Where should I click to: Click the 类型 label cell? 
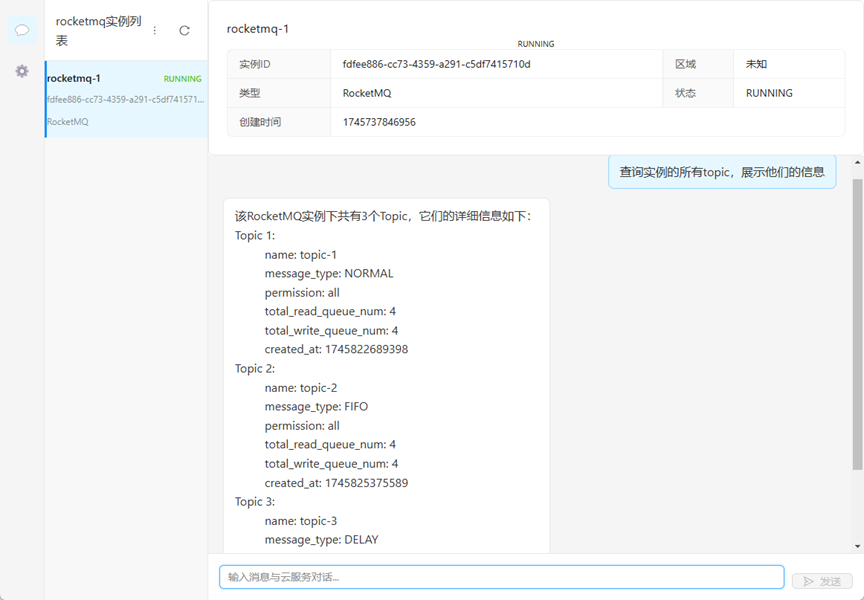(x=279, y=93)
